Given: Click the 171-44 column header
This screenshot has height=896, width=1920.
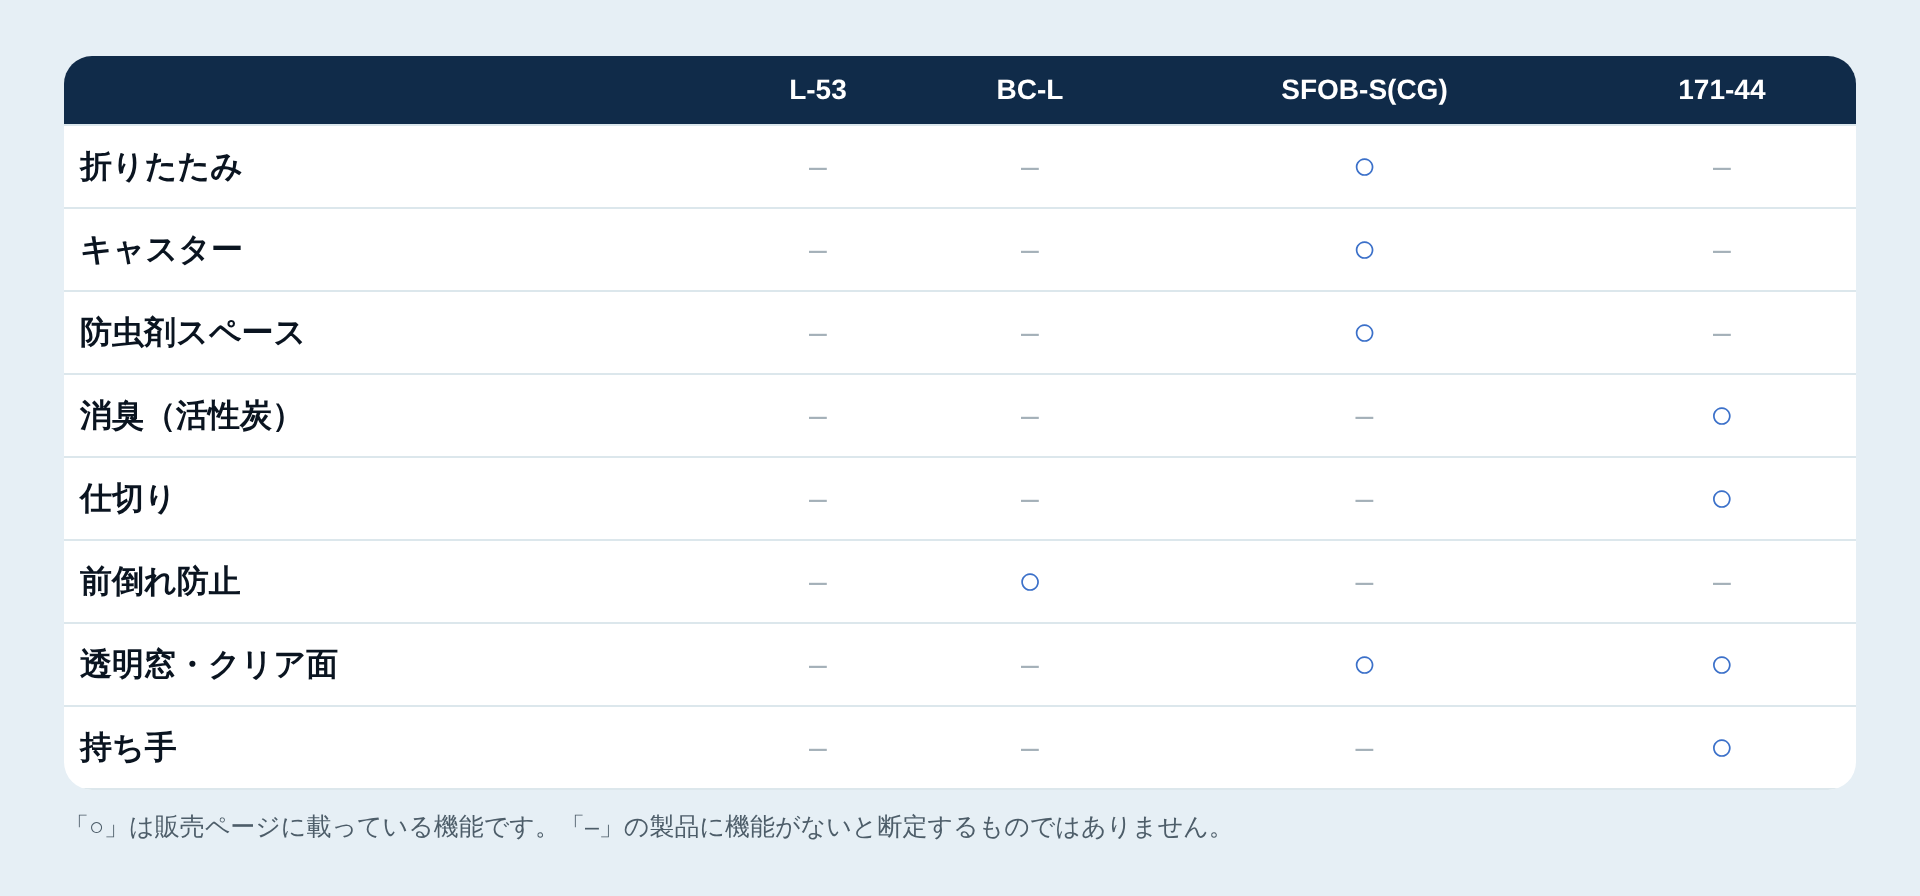Looking at the screenshot, I should 1721,90.
